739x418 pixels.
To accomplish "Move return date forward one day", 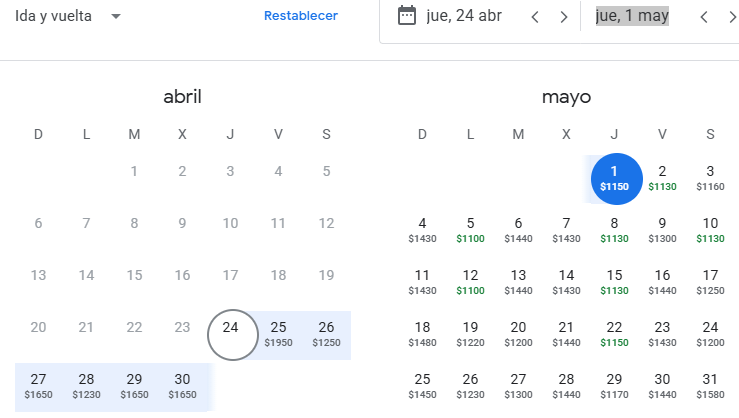I will [732, 17].
